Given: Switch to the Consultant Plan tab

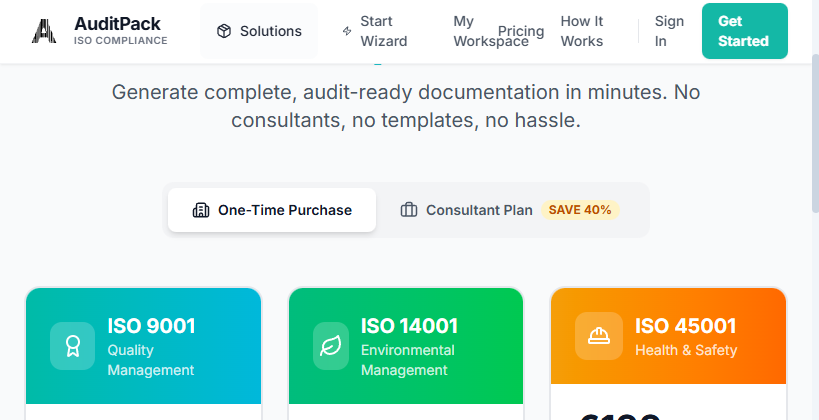Looking at the screenshot, I should [x=510, y=210].
